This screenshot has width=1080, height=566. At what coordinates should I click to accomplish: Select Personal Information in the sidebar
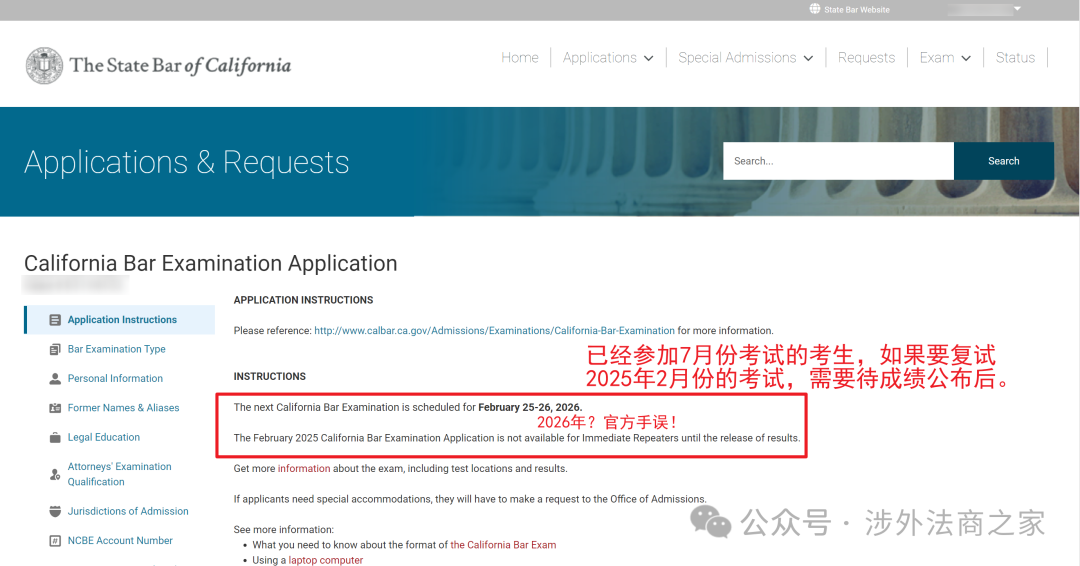(115, 378)
